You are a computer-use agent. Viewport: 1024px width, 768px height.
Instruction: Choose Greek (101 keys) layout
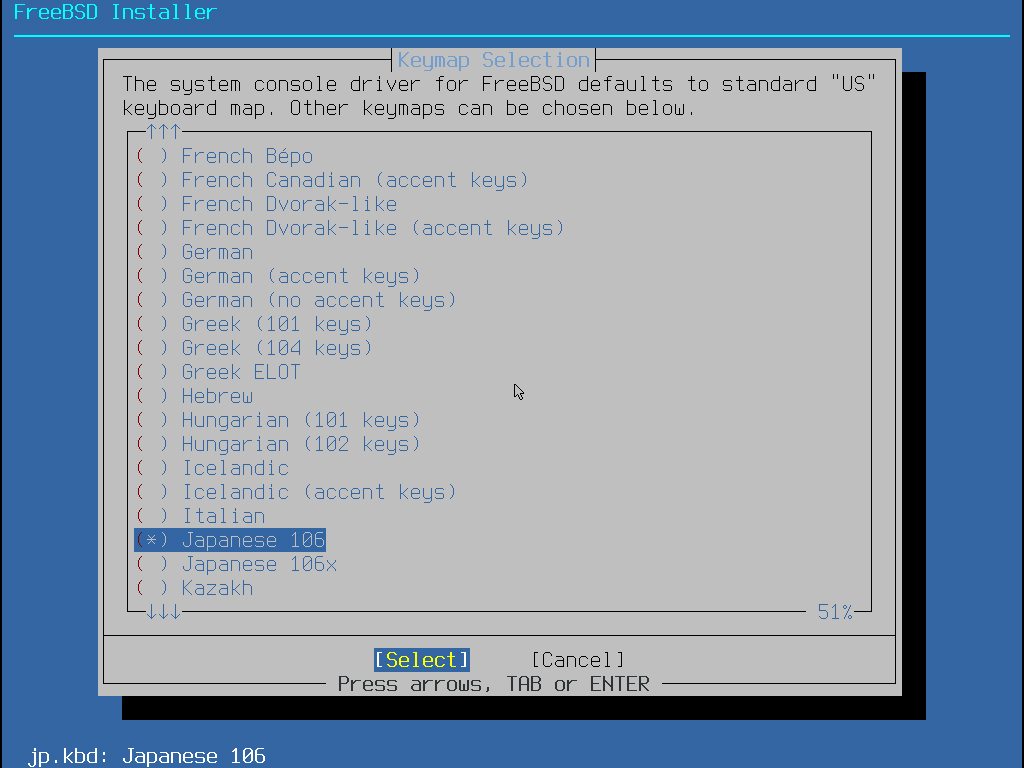(254, 325)
